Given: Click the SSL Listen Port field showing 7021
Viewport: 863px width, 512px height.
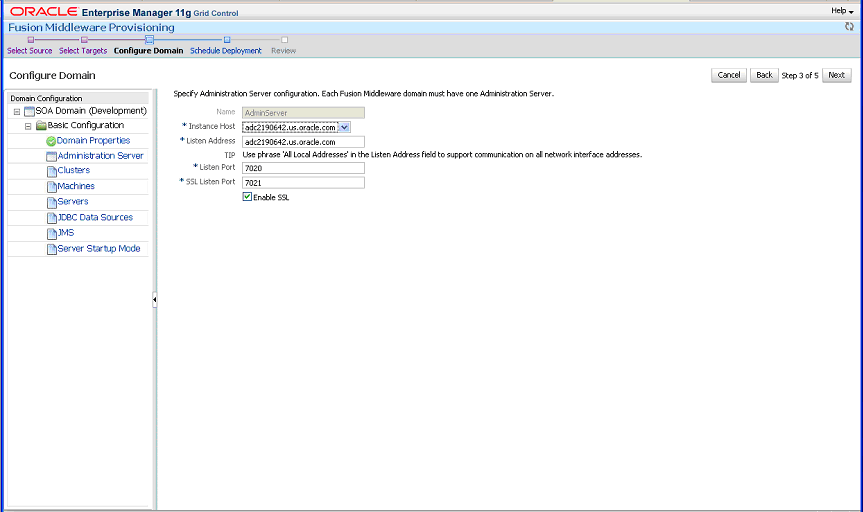Looking at the screenshot, I should [303, 183].
